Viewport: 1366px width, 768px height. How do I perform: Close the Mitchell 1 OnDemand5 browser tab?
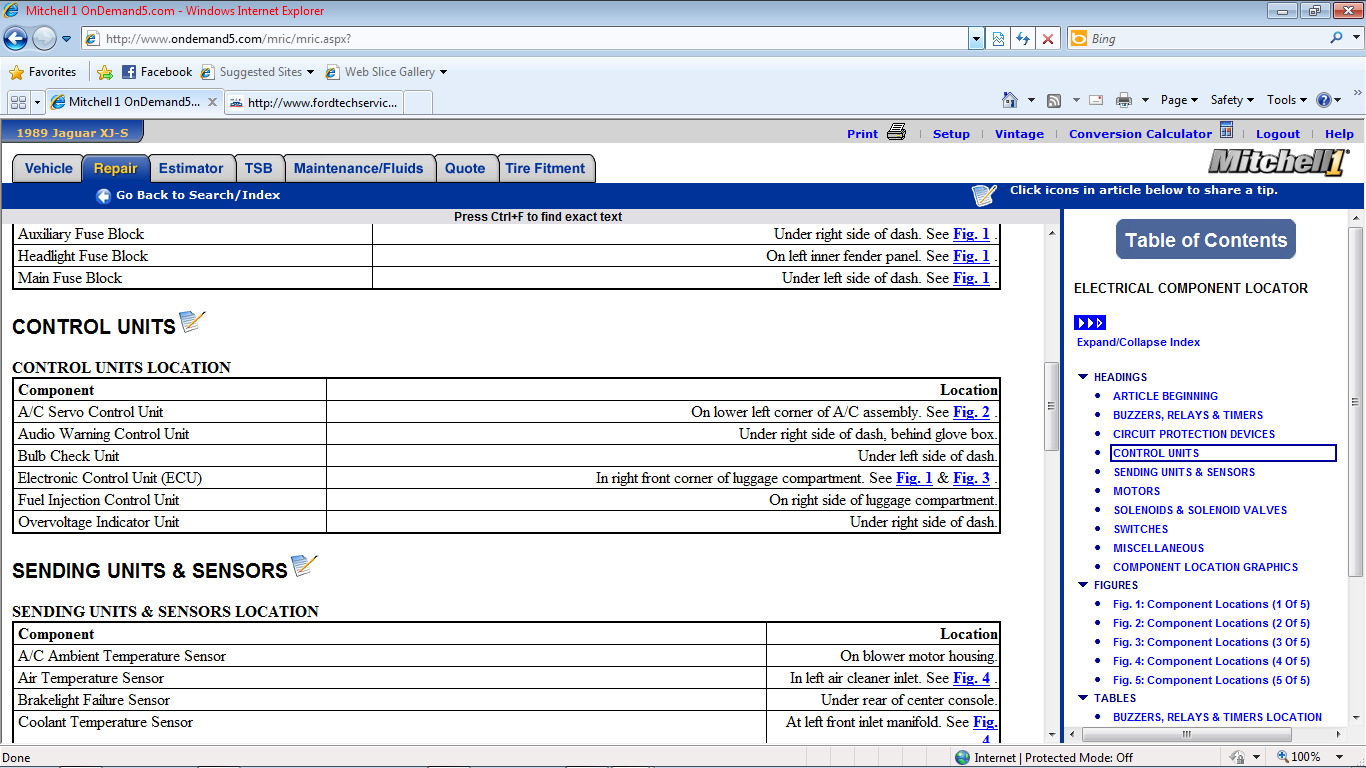[212, 102]
